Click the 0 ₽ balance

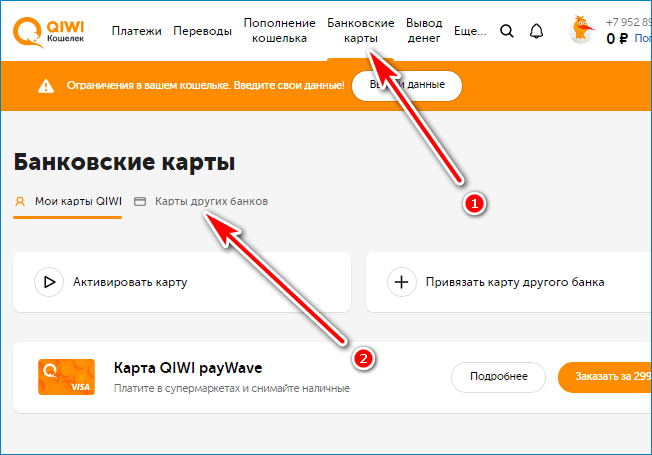(x=617, y=39)
